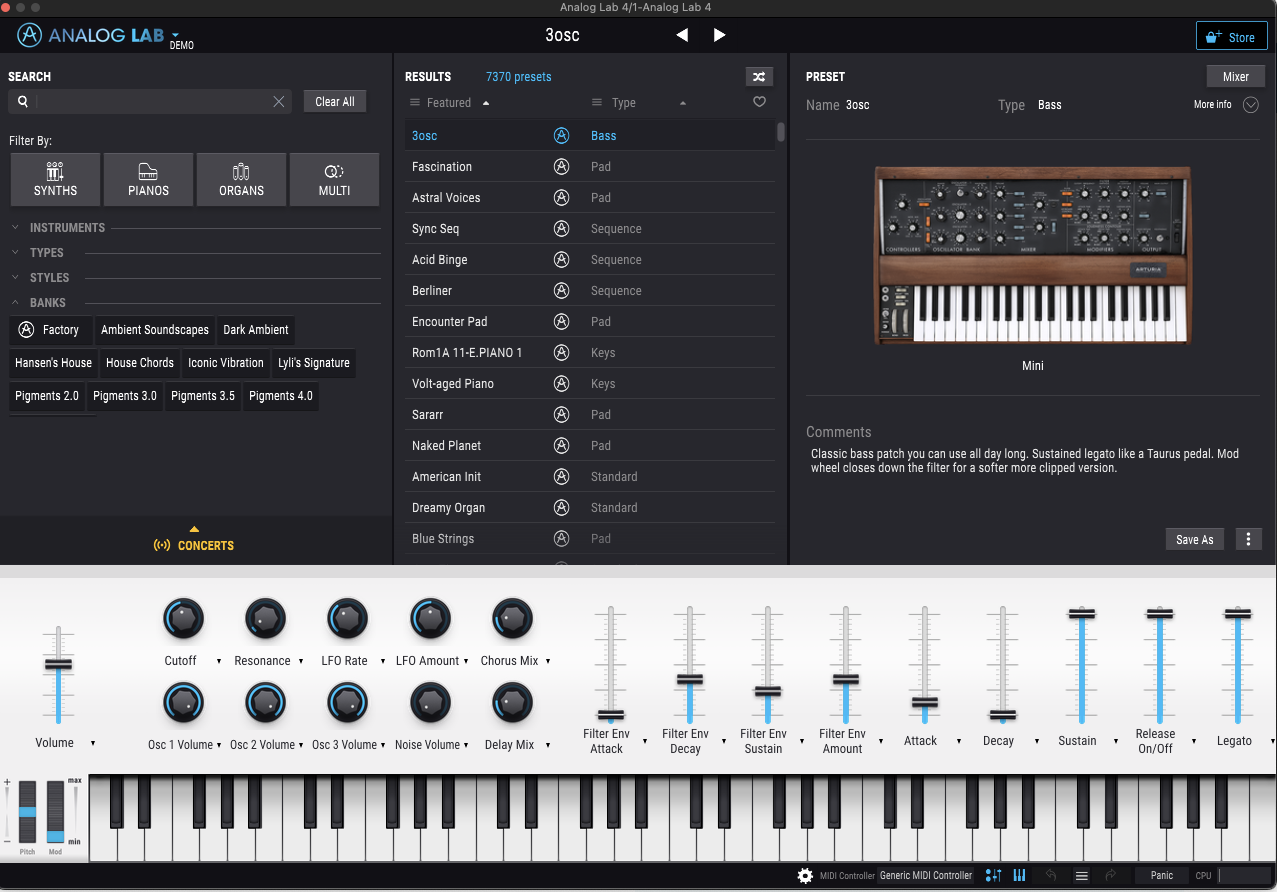1277x892 pixels.
Task: Click the Delay Mix knob
Action: [x=512, y=704]
